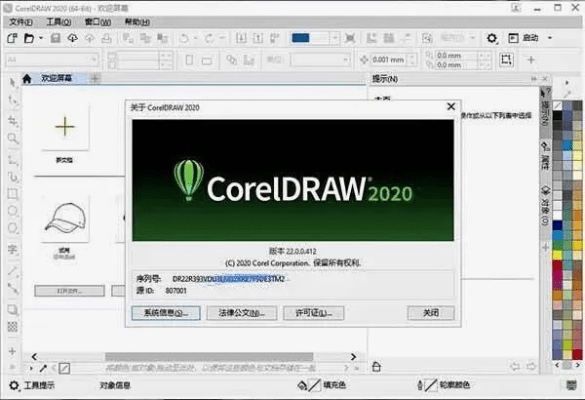Click the serial number text in dialog

tap(228, 279)
